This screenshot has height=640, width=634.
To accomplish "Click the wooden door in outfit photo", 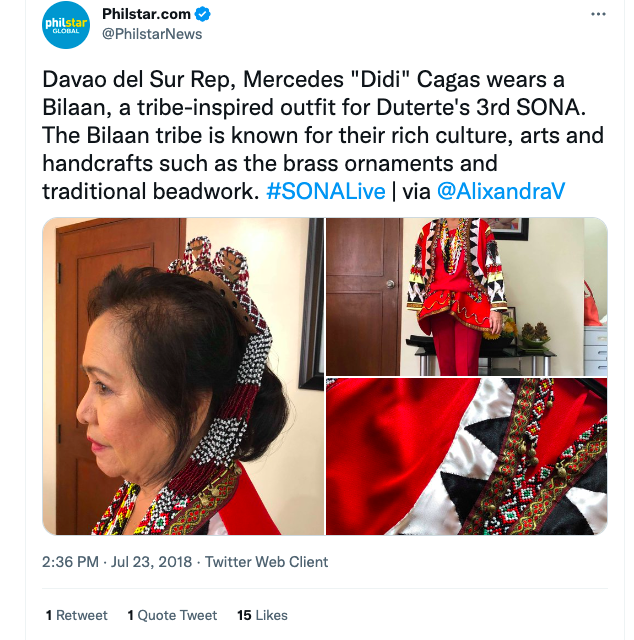I will pos(365,296).
